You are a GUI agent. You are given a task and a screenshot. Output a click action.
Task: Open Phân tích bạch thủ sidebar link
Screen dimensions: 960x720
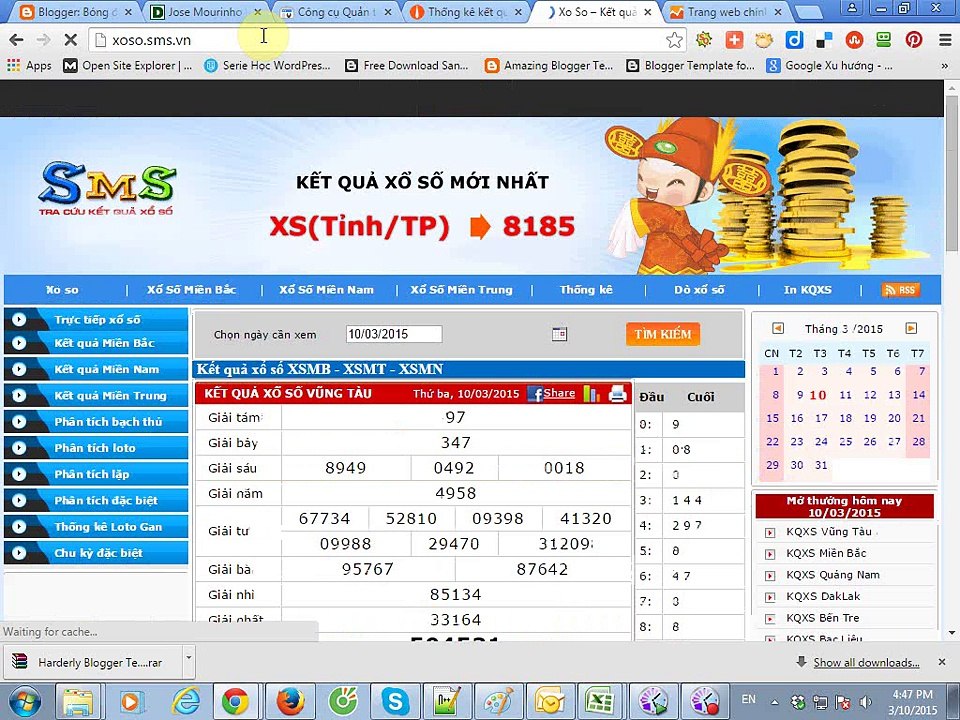click(x=96, y=421)
